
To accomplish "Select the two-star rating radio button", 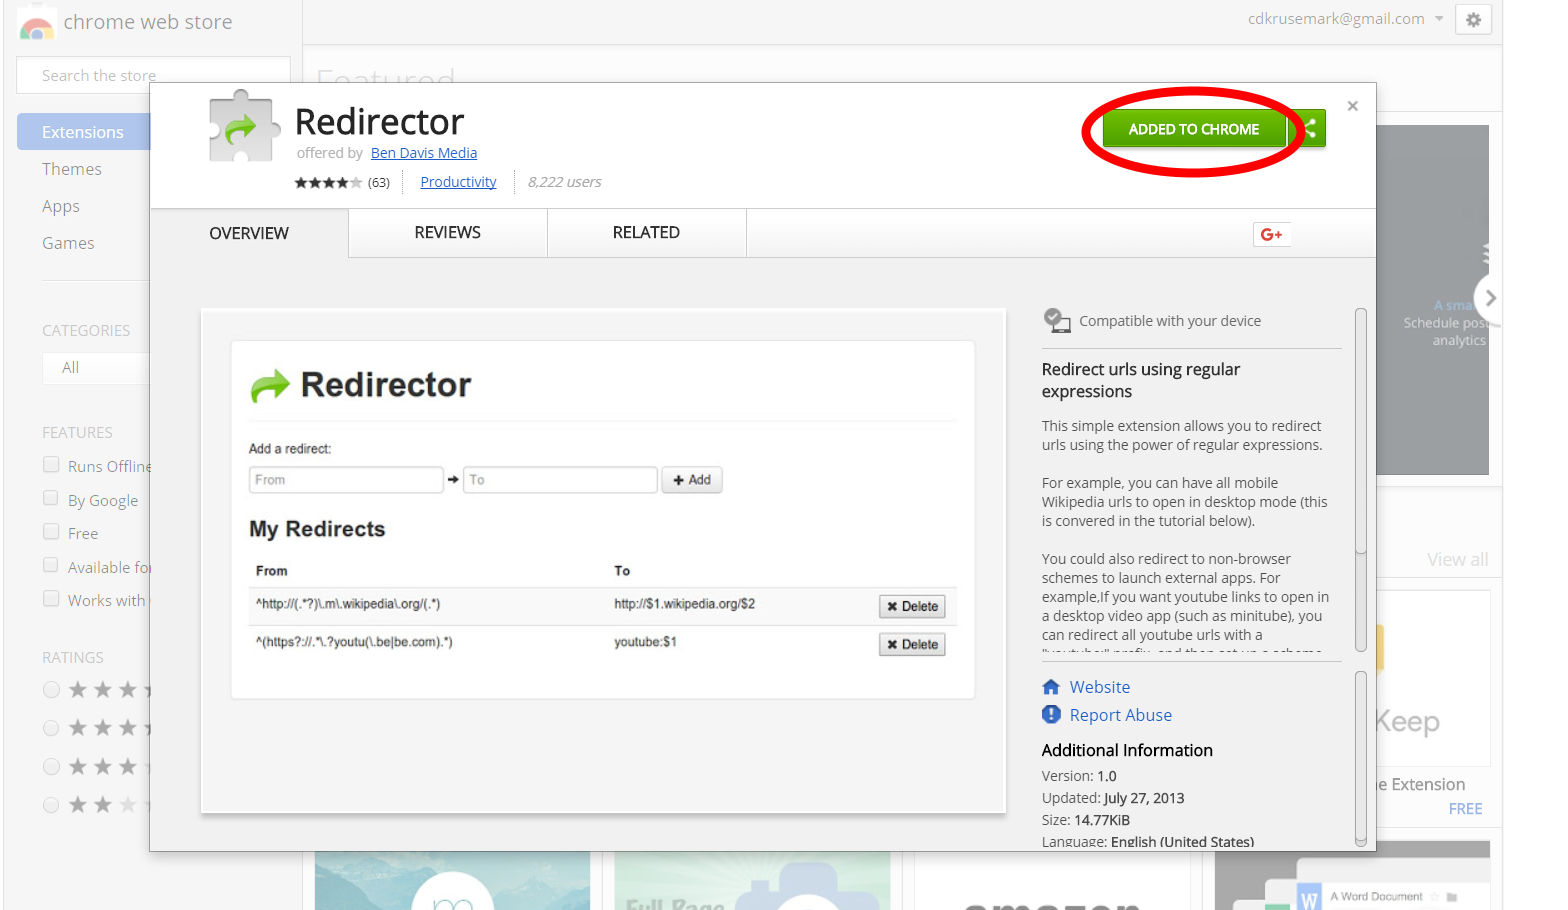I will (x=51, y=805).
